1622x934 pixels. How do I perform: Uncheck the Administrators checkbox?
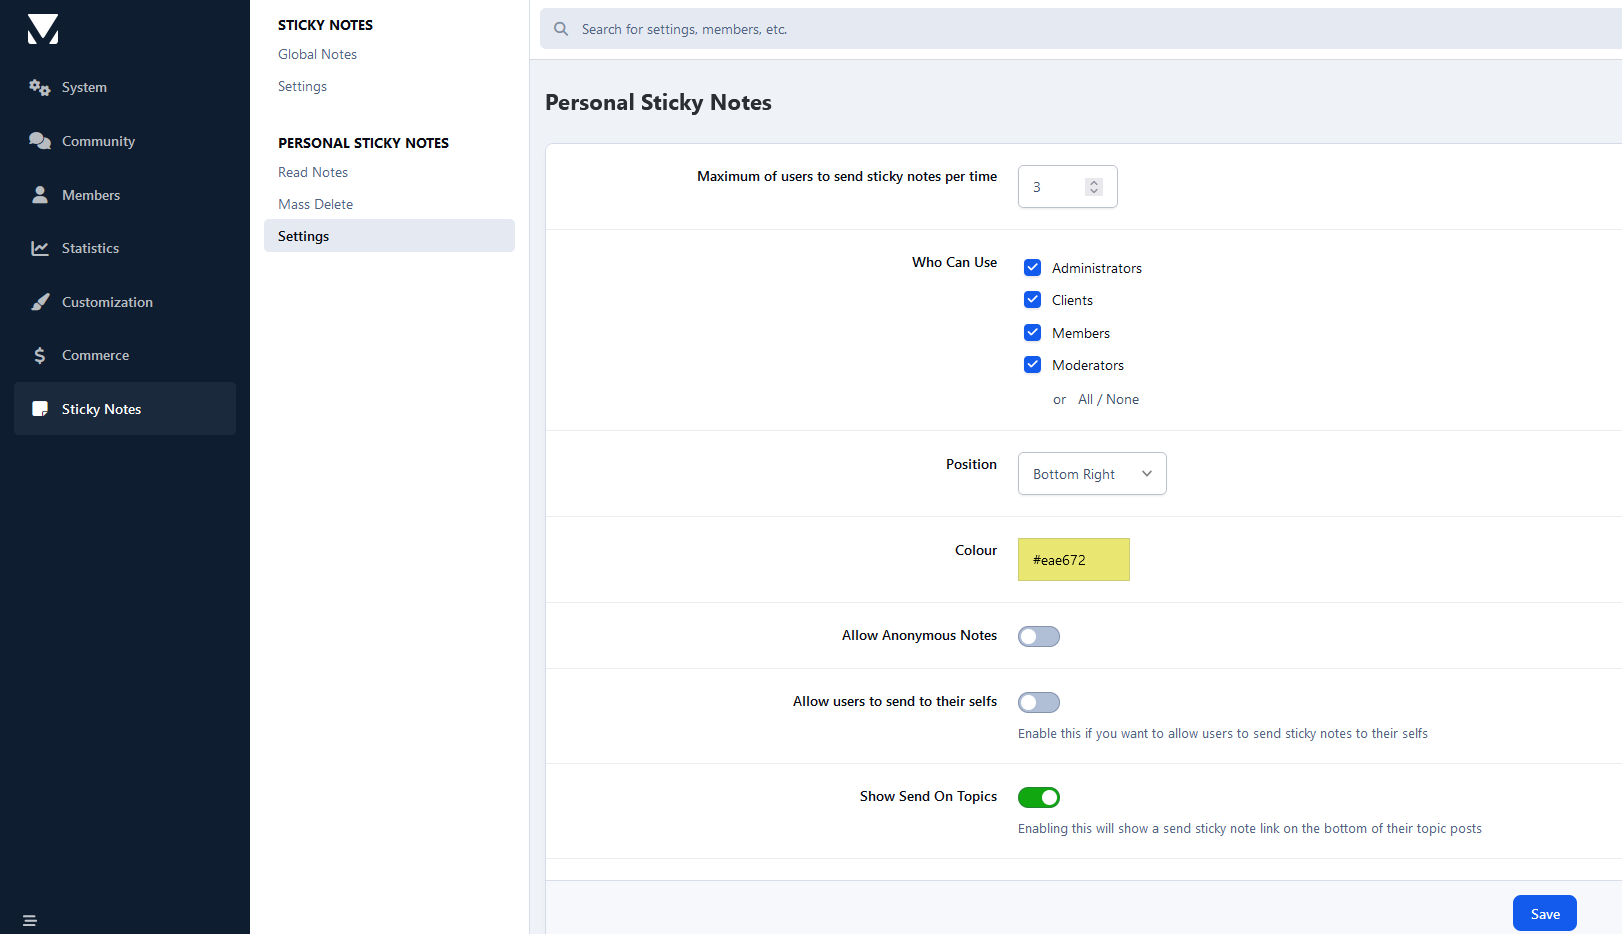point(1032,268)
